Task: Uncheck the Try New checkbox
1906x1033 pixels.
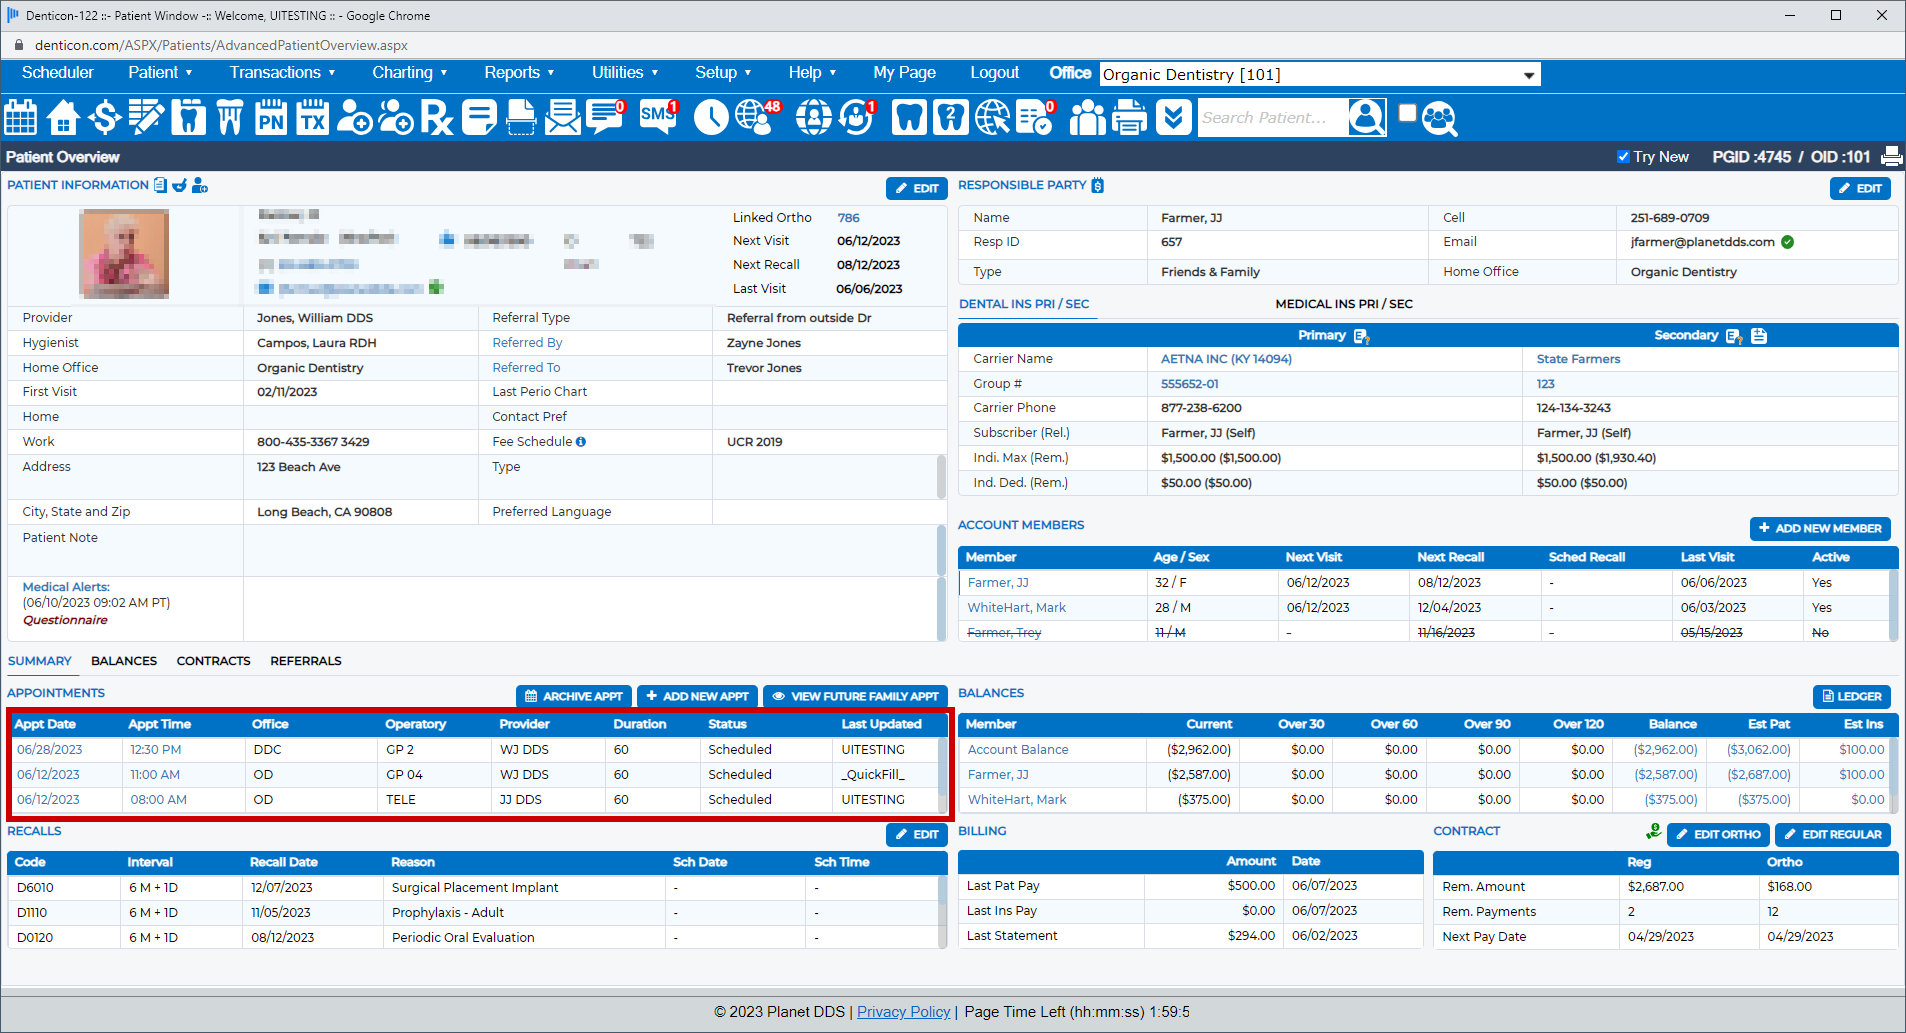Action: (1623, 157)
